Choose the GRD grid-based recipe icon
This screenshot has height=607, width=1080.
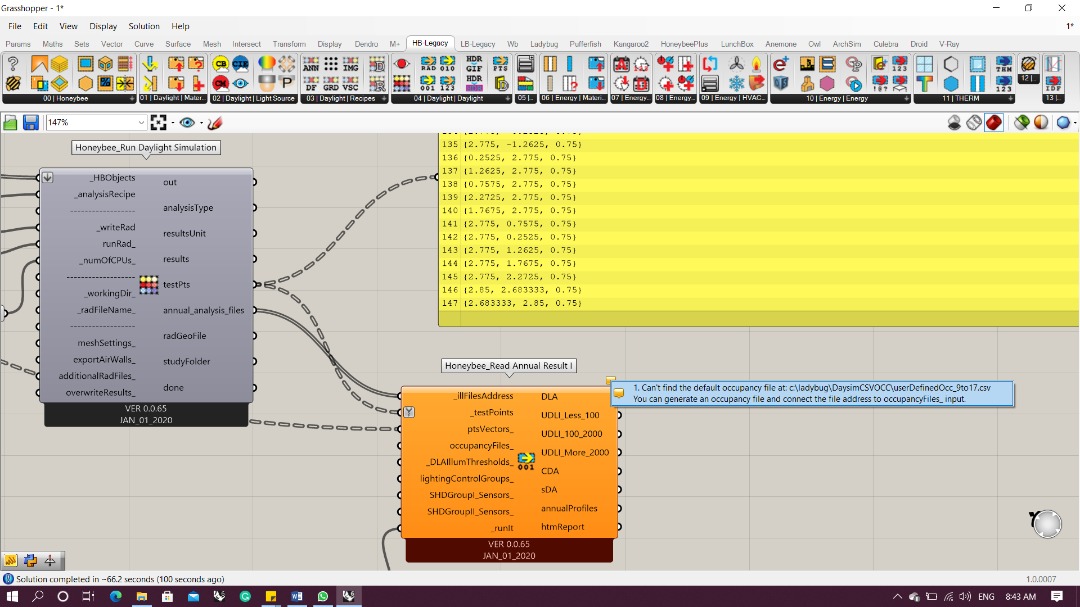[x=331, y=84]
